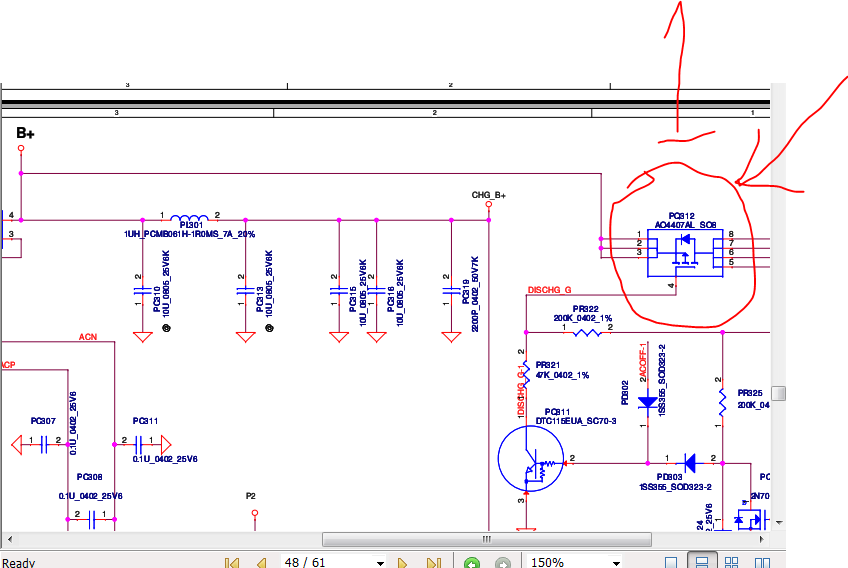Click the DISCHG_G net label
848x568 pixels.
pyautogui.click(x=549, y=290)
